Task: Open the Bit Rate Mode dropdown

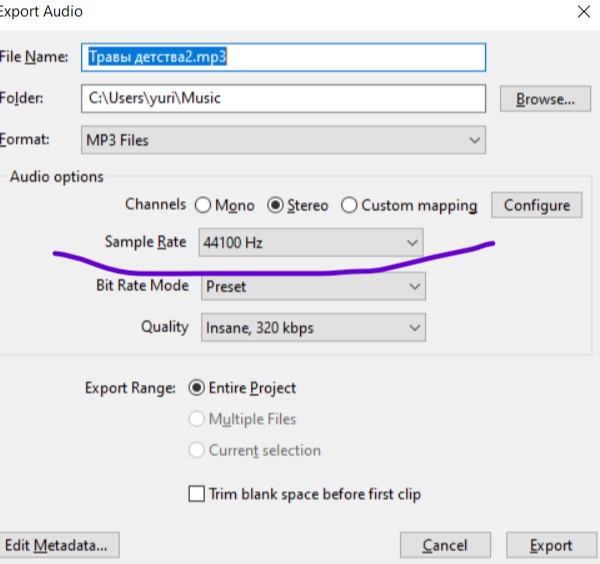Action: [x=312, y=286]
